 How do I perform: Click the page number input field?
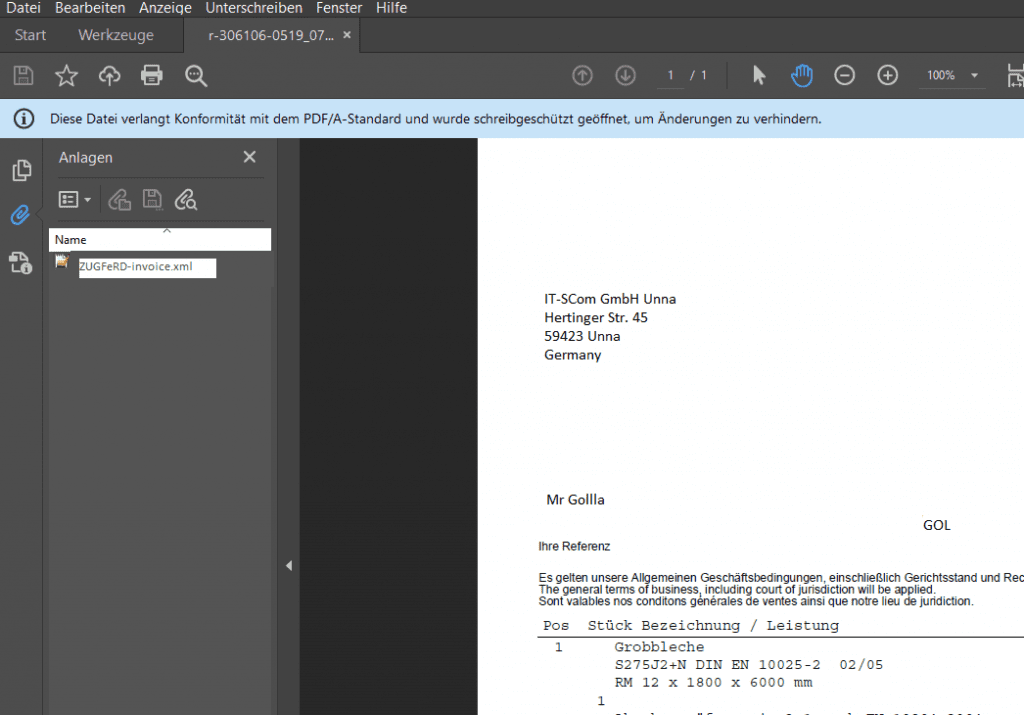pyautogui.click(x=670, y=76)
